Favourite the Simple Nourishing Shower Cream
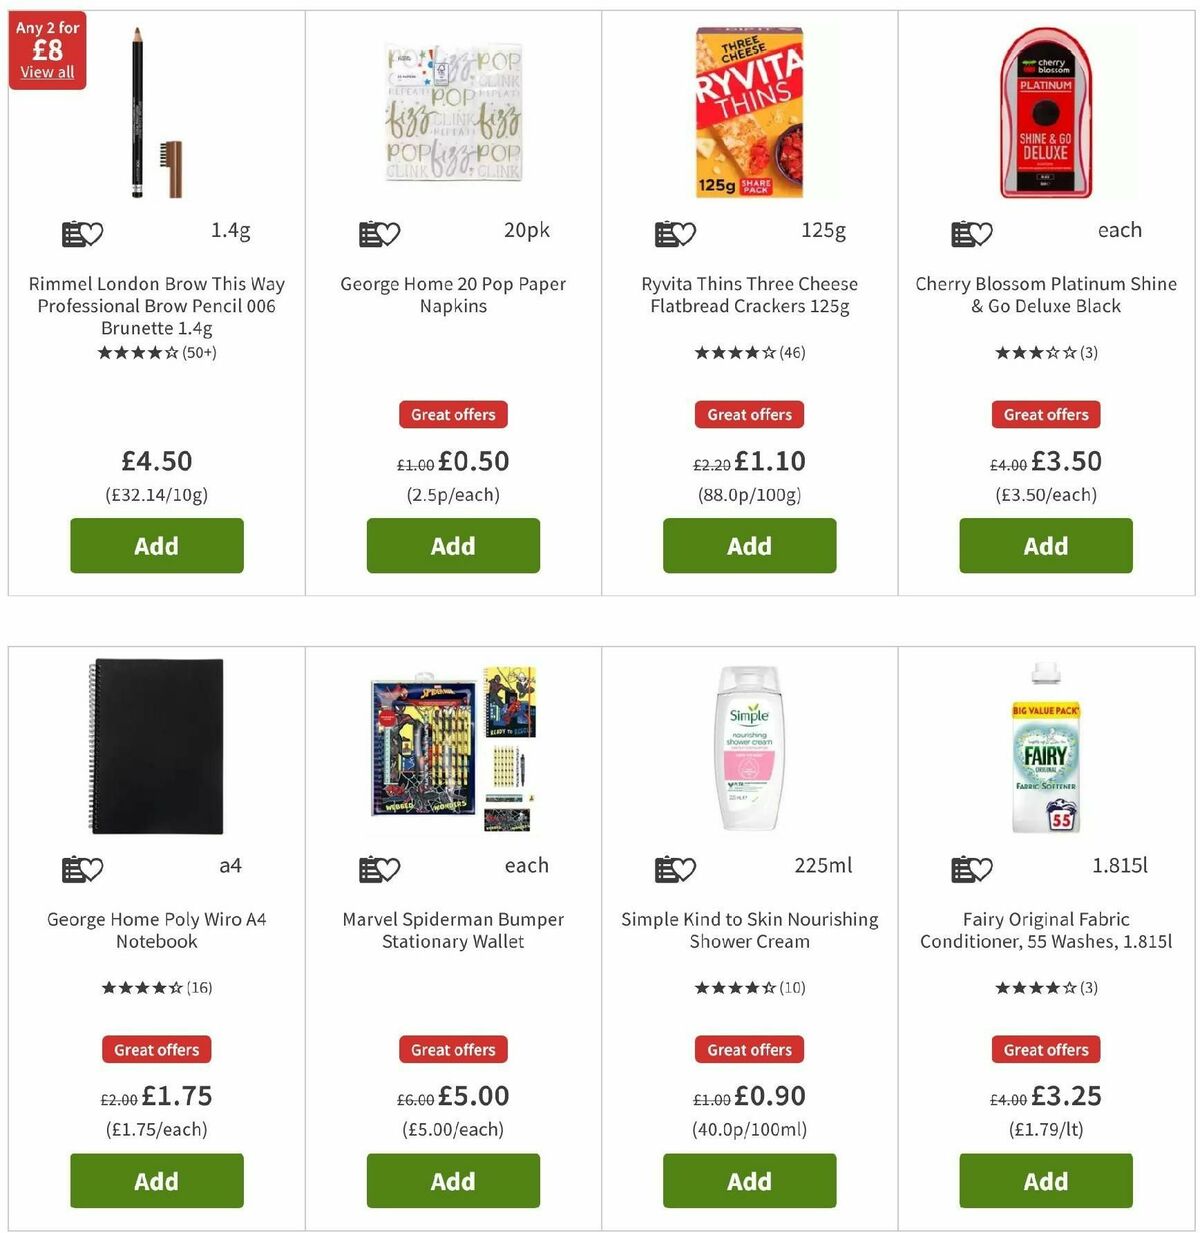Screen dimensions: 1200x1233 point(688,868)
